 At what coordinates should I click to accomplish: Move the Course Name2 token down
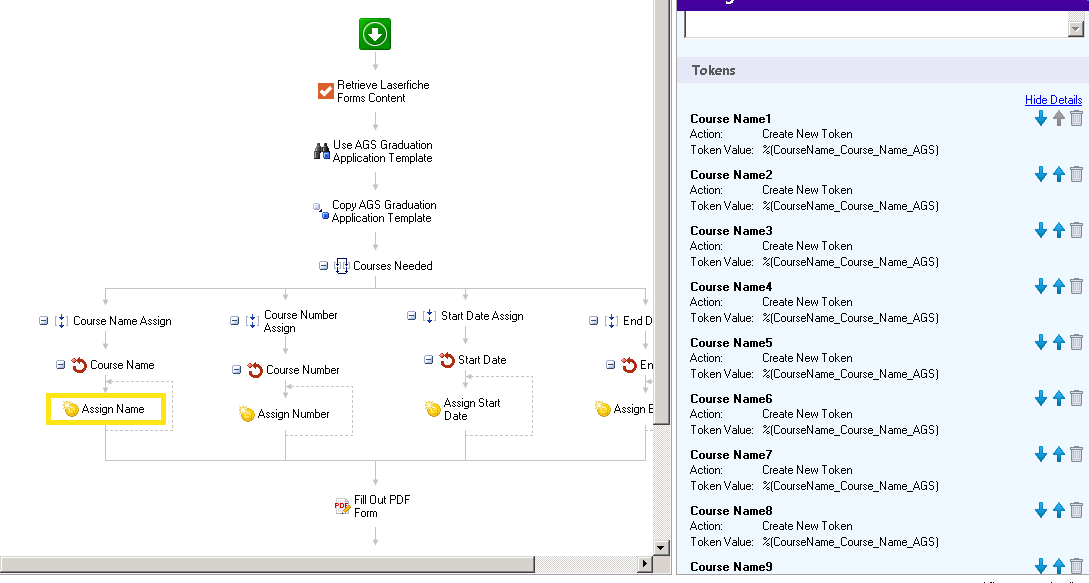click(x=1040, y=174)
